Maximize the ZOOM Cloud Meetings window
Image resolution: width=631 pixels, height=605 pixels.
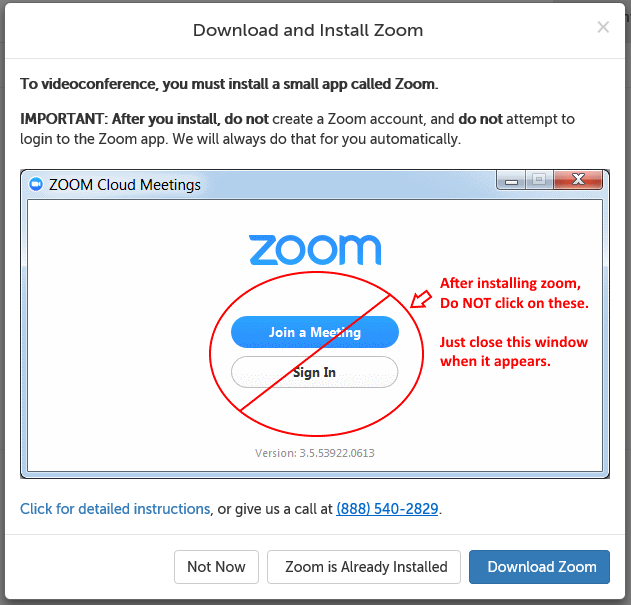click(x=539, y=181)
